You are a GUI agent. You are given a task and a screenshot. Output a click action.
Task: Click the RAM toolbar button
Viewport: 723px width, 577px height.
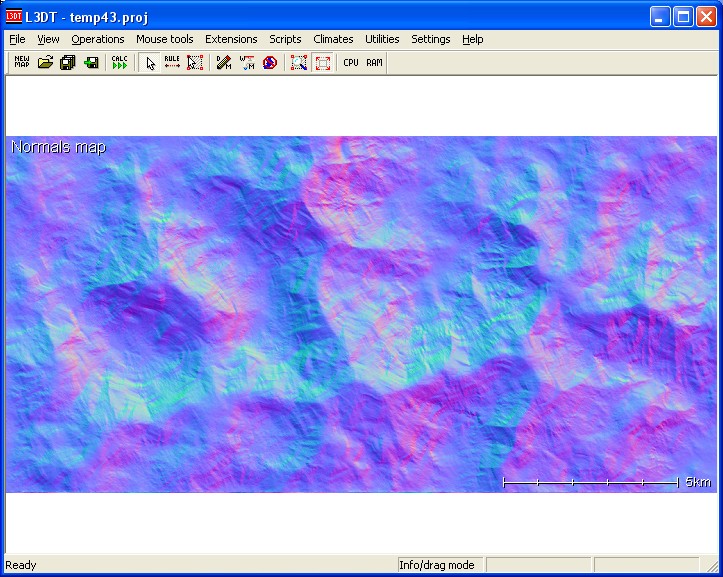pos(374,63)
